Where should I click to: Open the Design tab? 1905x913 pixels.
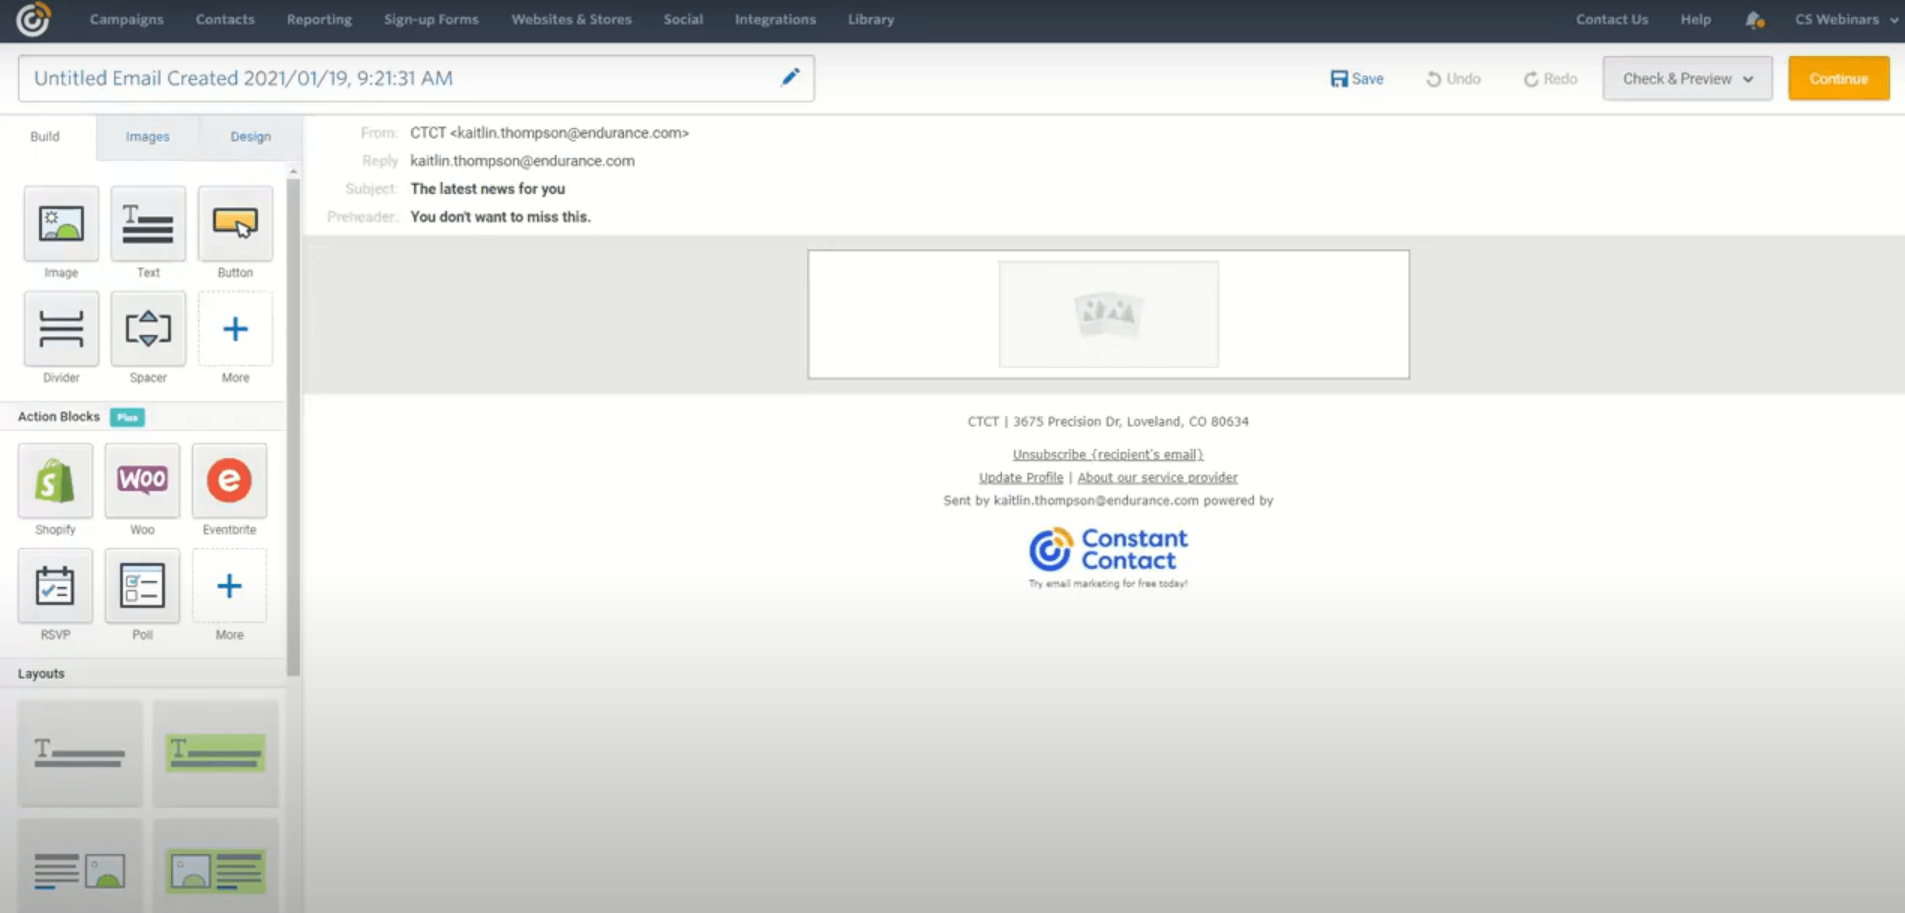point(250,137)
